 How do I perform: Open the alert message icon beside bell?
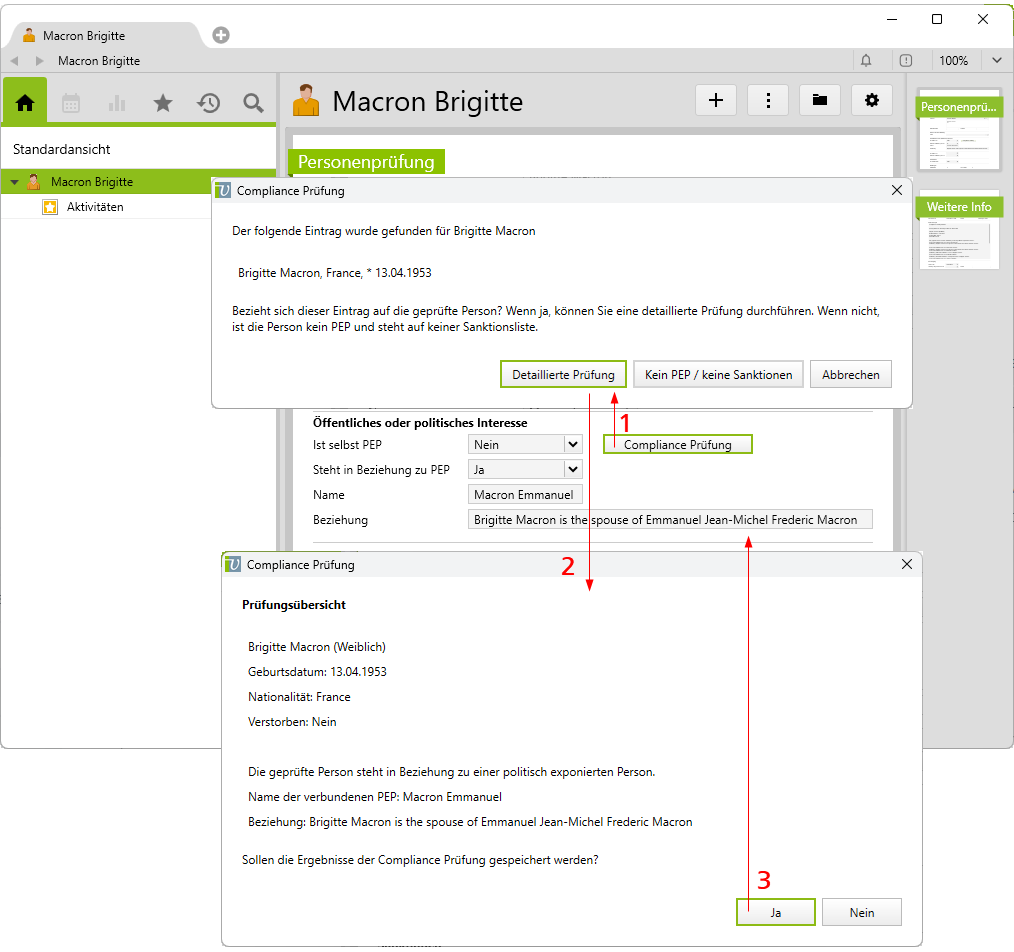coord(906,61)
